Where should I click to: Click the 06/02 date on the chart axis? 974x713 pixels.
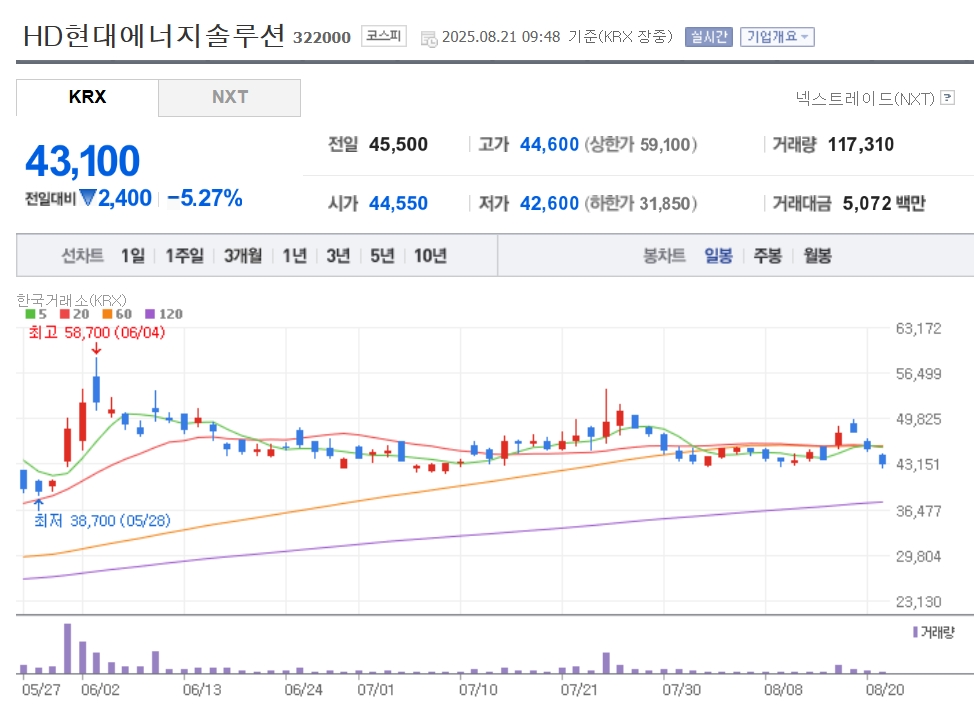101,689
